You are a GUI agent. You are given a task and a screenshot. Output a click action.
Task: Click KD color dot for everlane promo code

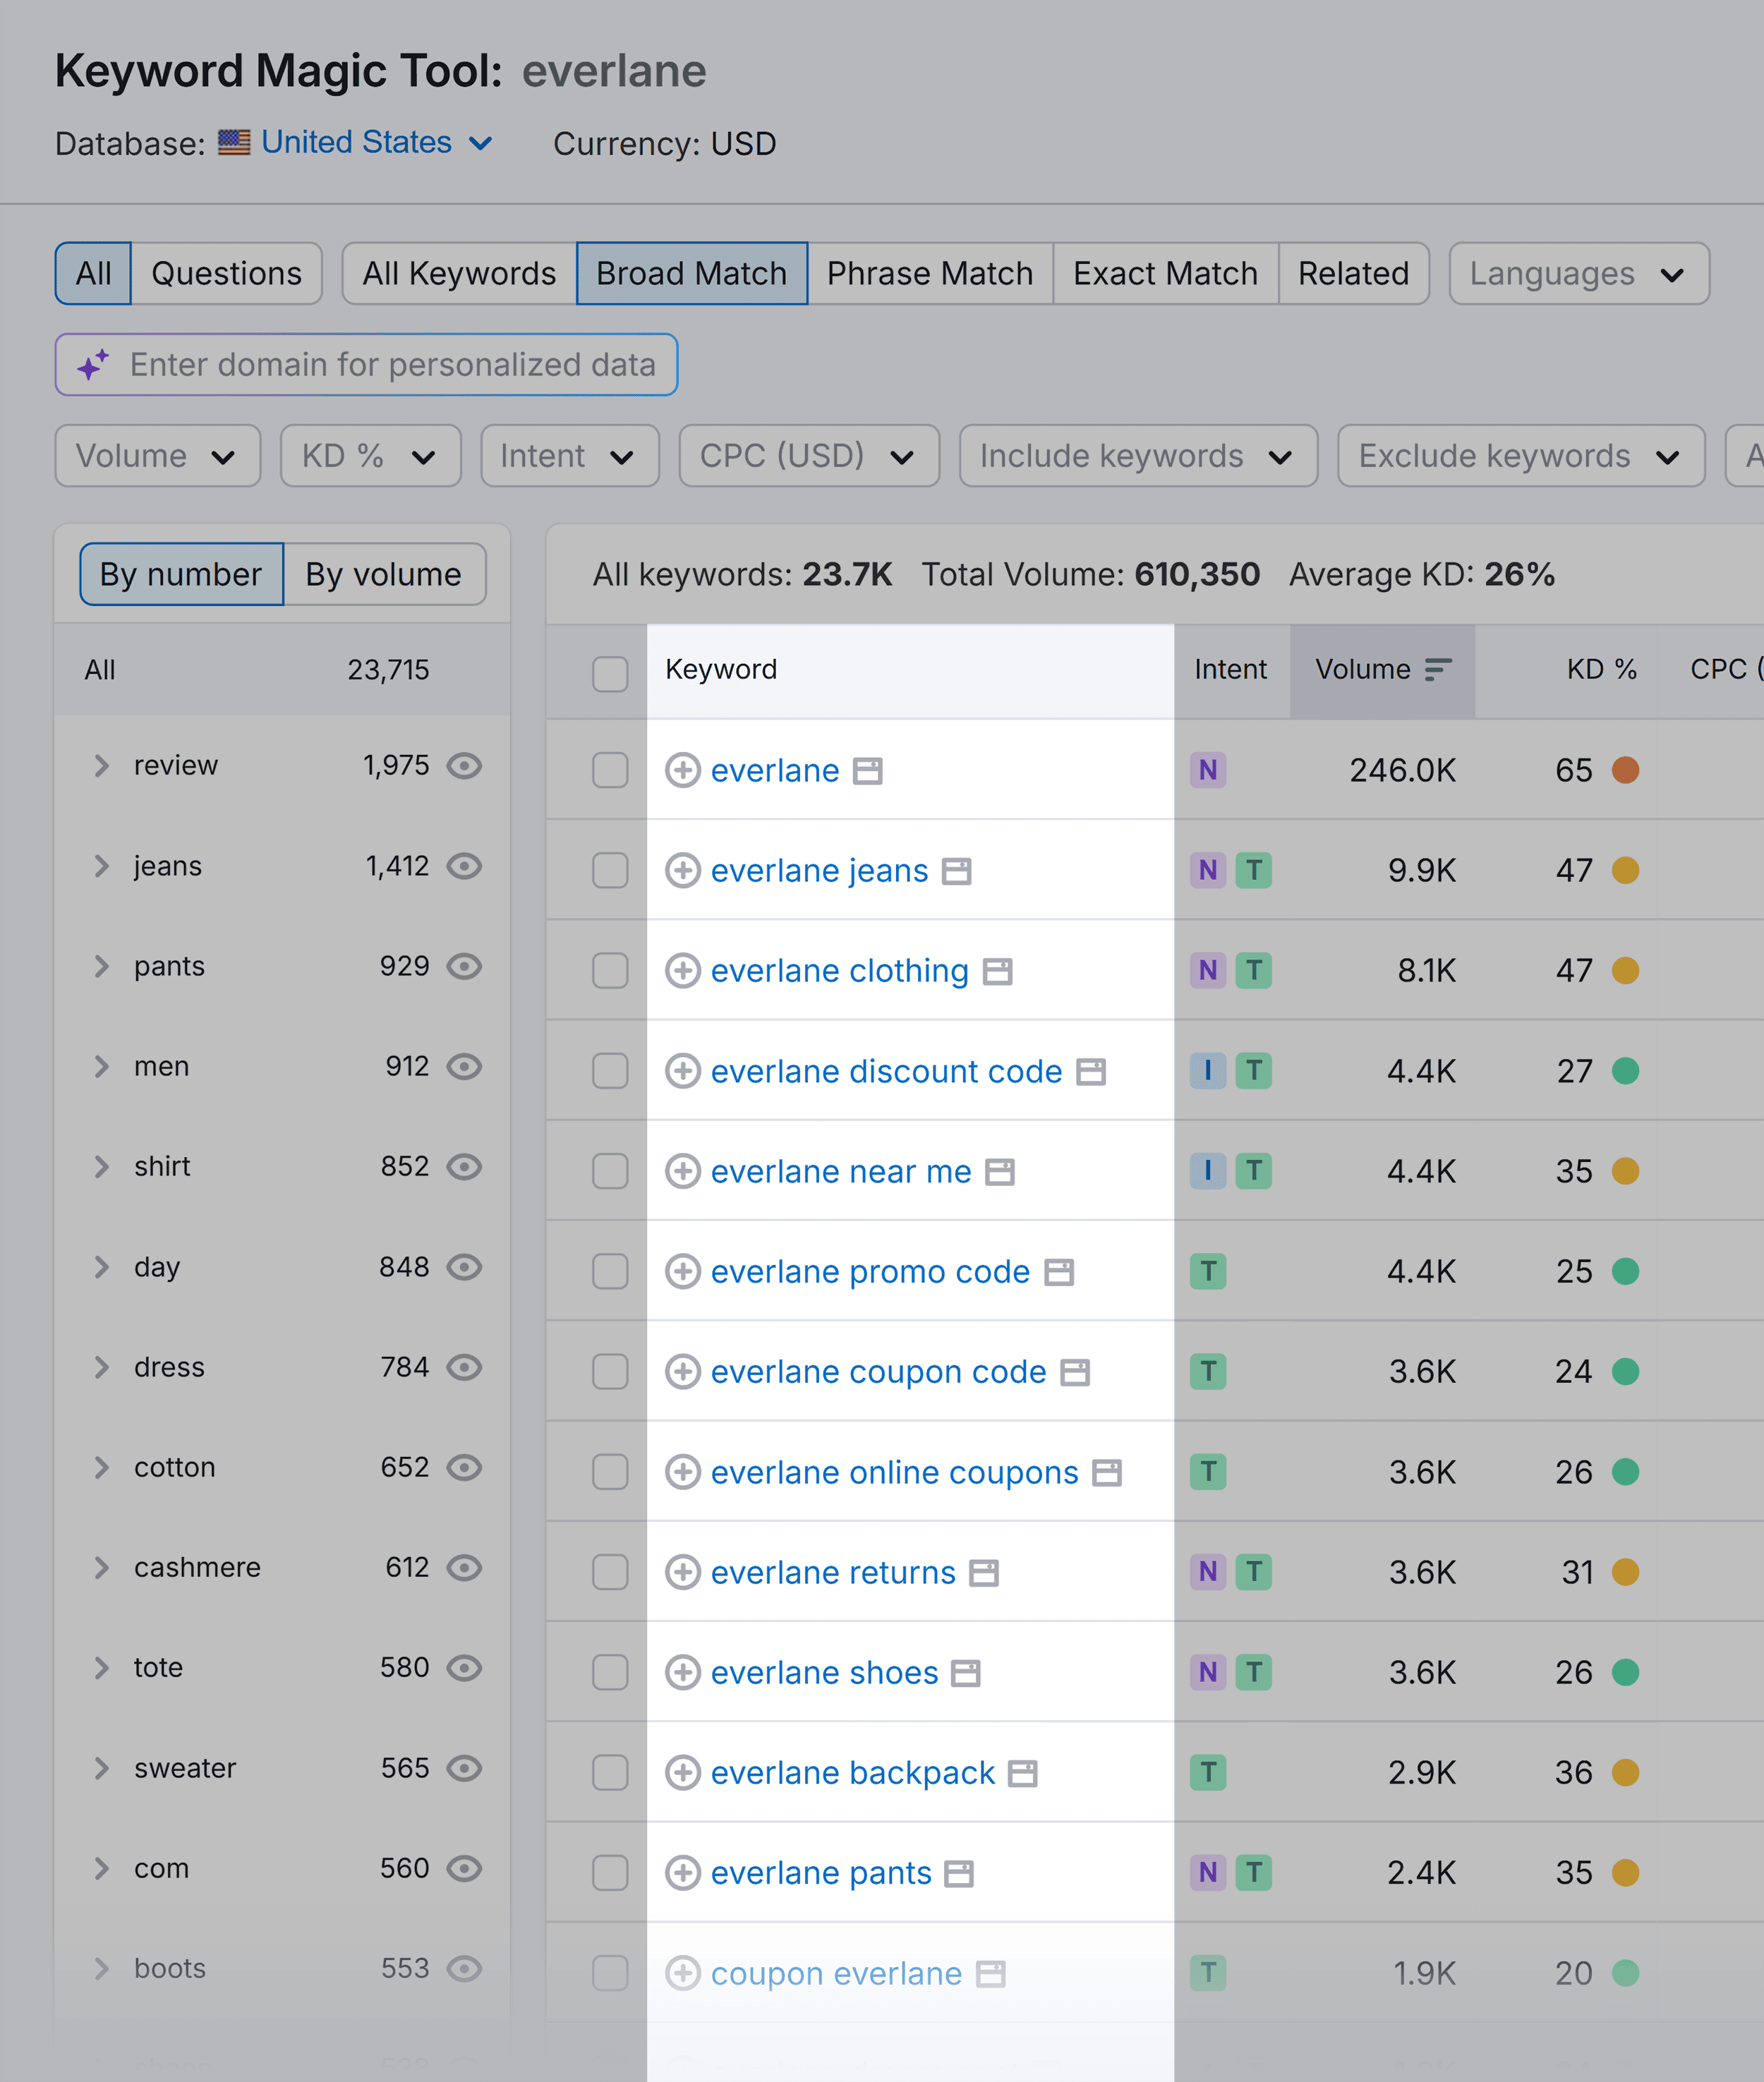coord(1625,1271)
